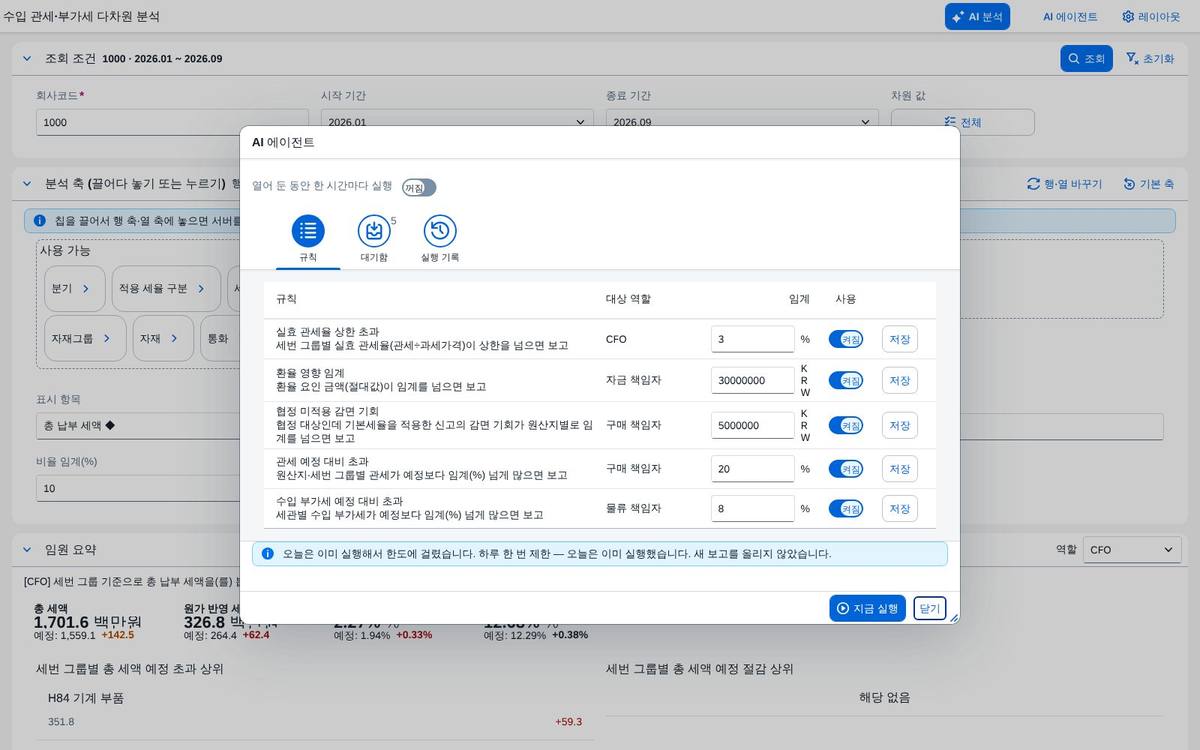1200x750 pixels.
Task: Click the 조회 search button
Action: (x=1086, y=59)
